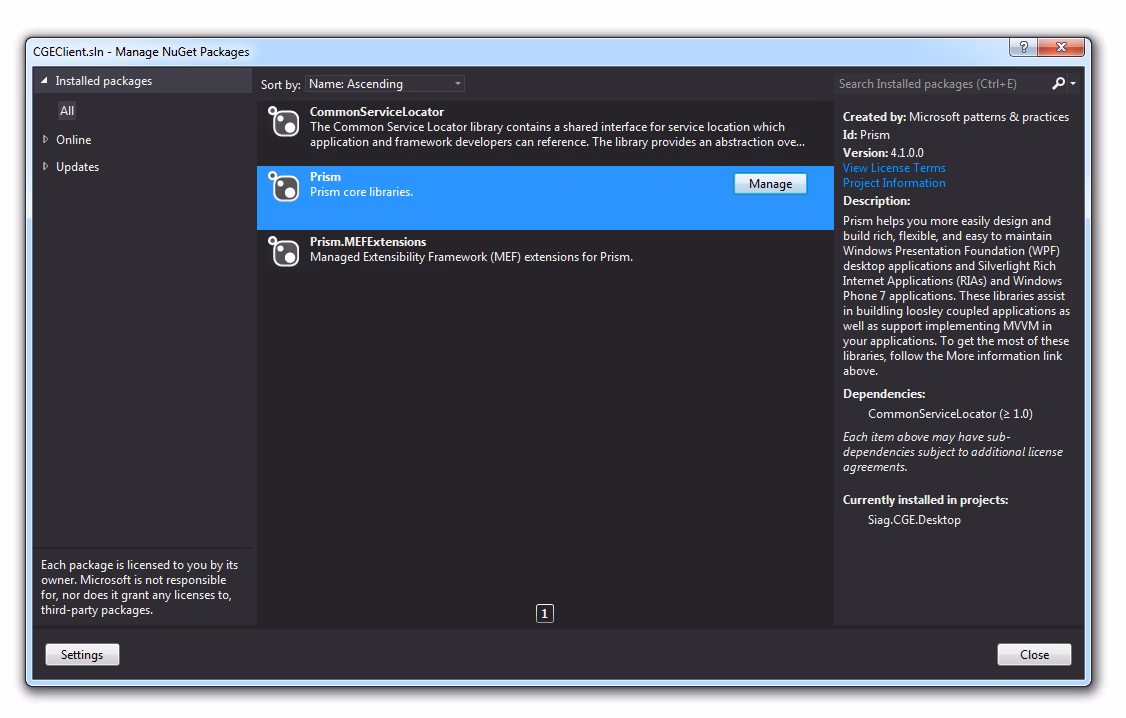Close the Manage NuGet Packages window

1061,48
